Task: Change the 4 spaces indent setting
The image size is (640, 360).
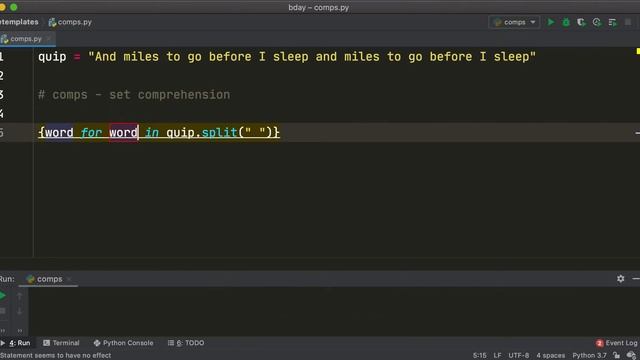Action: tap(551, 356)
